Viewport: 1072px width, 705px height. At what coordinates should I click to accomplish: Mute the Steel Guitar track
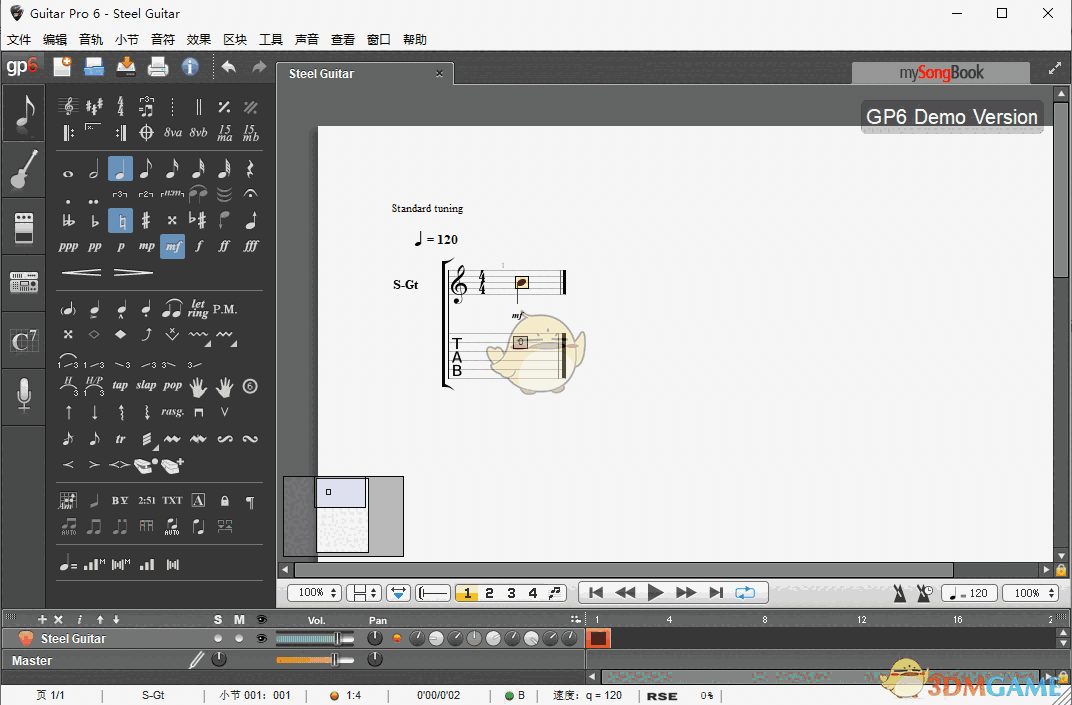click(x=239, y=638)
